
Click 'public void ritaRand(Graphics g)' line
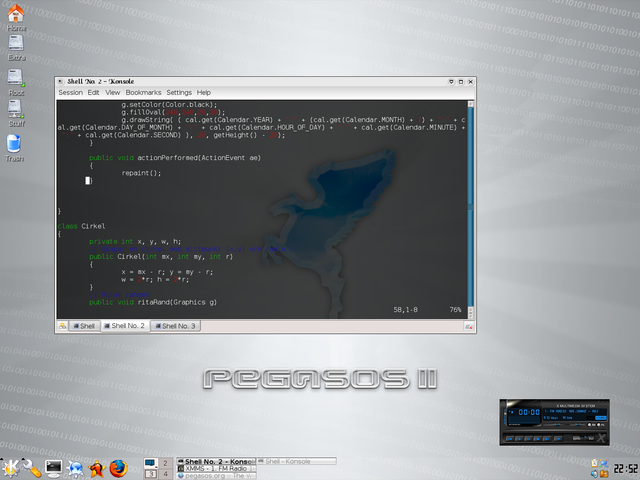point(153,302)
